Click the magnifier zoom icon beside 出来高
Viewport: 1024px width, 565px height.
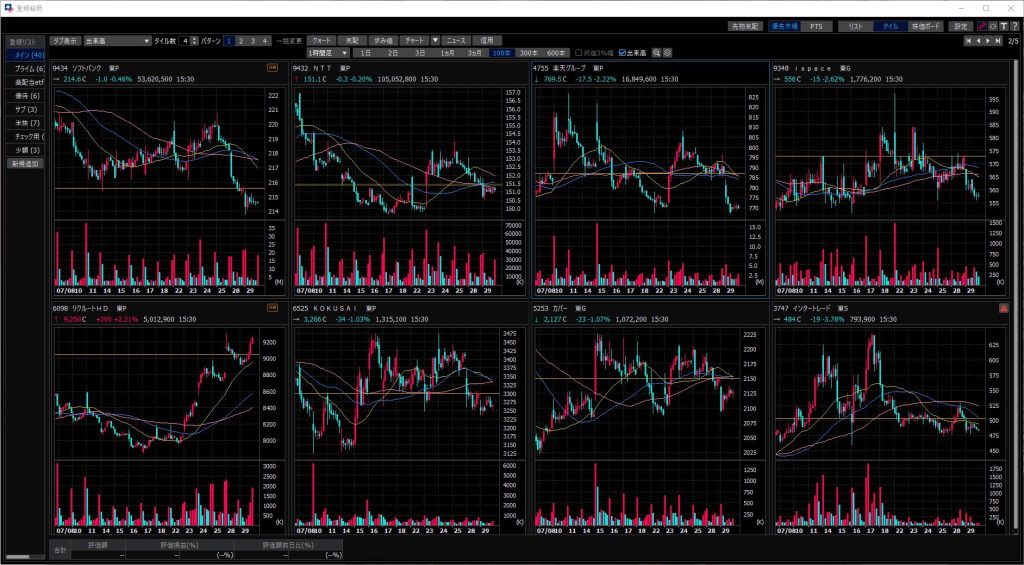[x=657, y=52]
